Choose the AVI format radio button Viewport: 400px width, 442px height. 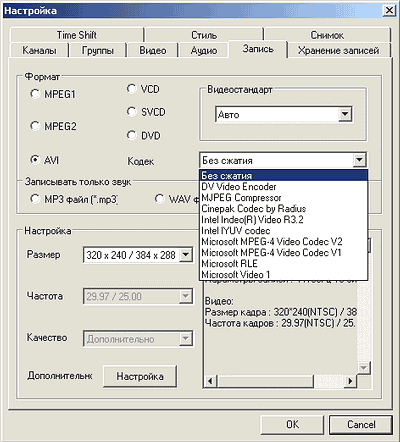pyautogui.click(x=35, y=160)
